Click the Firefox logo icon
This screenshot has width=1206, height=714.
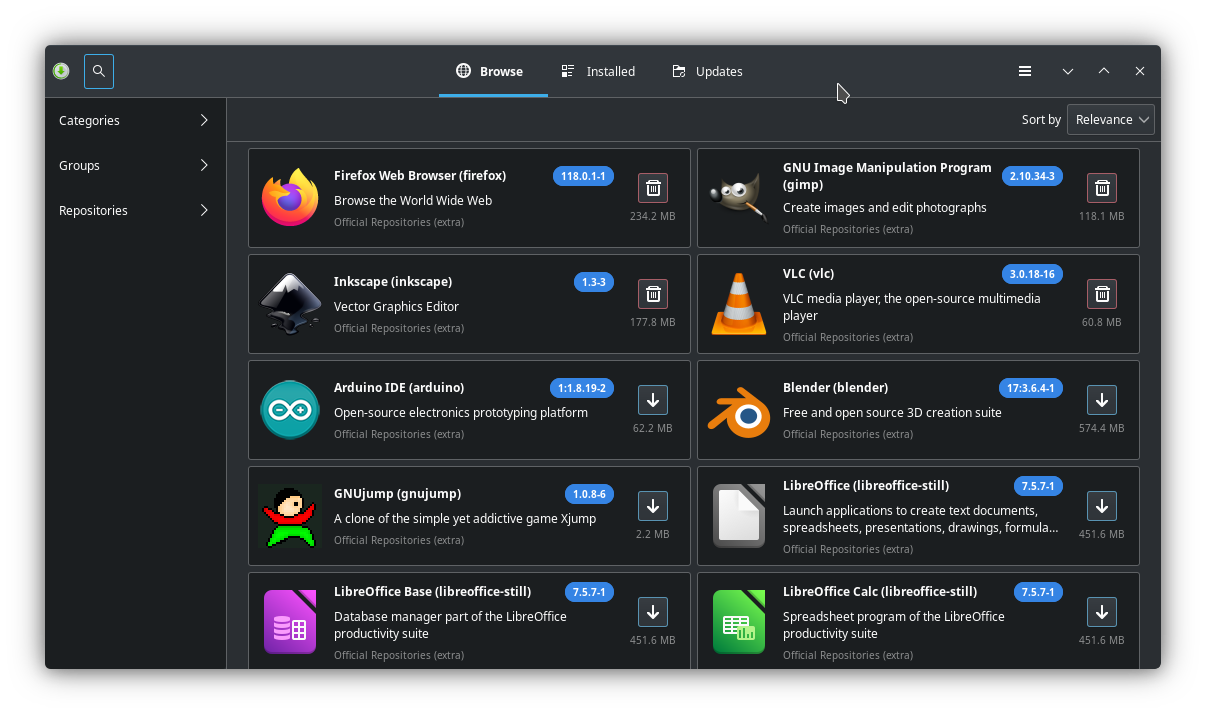[290, 198]
